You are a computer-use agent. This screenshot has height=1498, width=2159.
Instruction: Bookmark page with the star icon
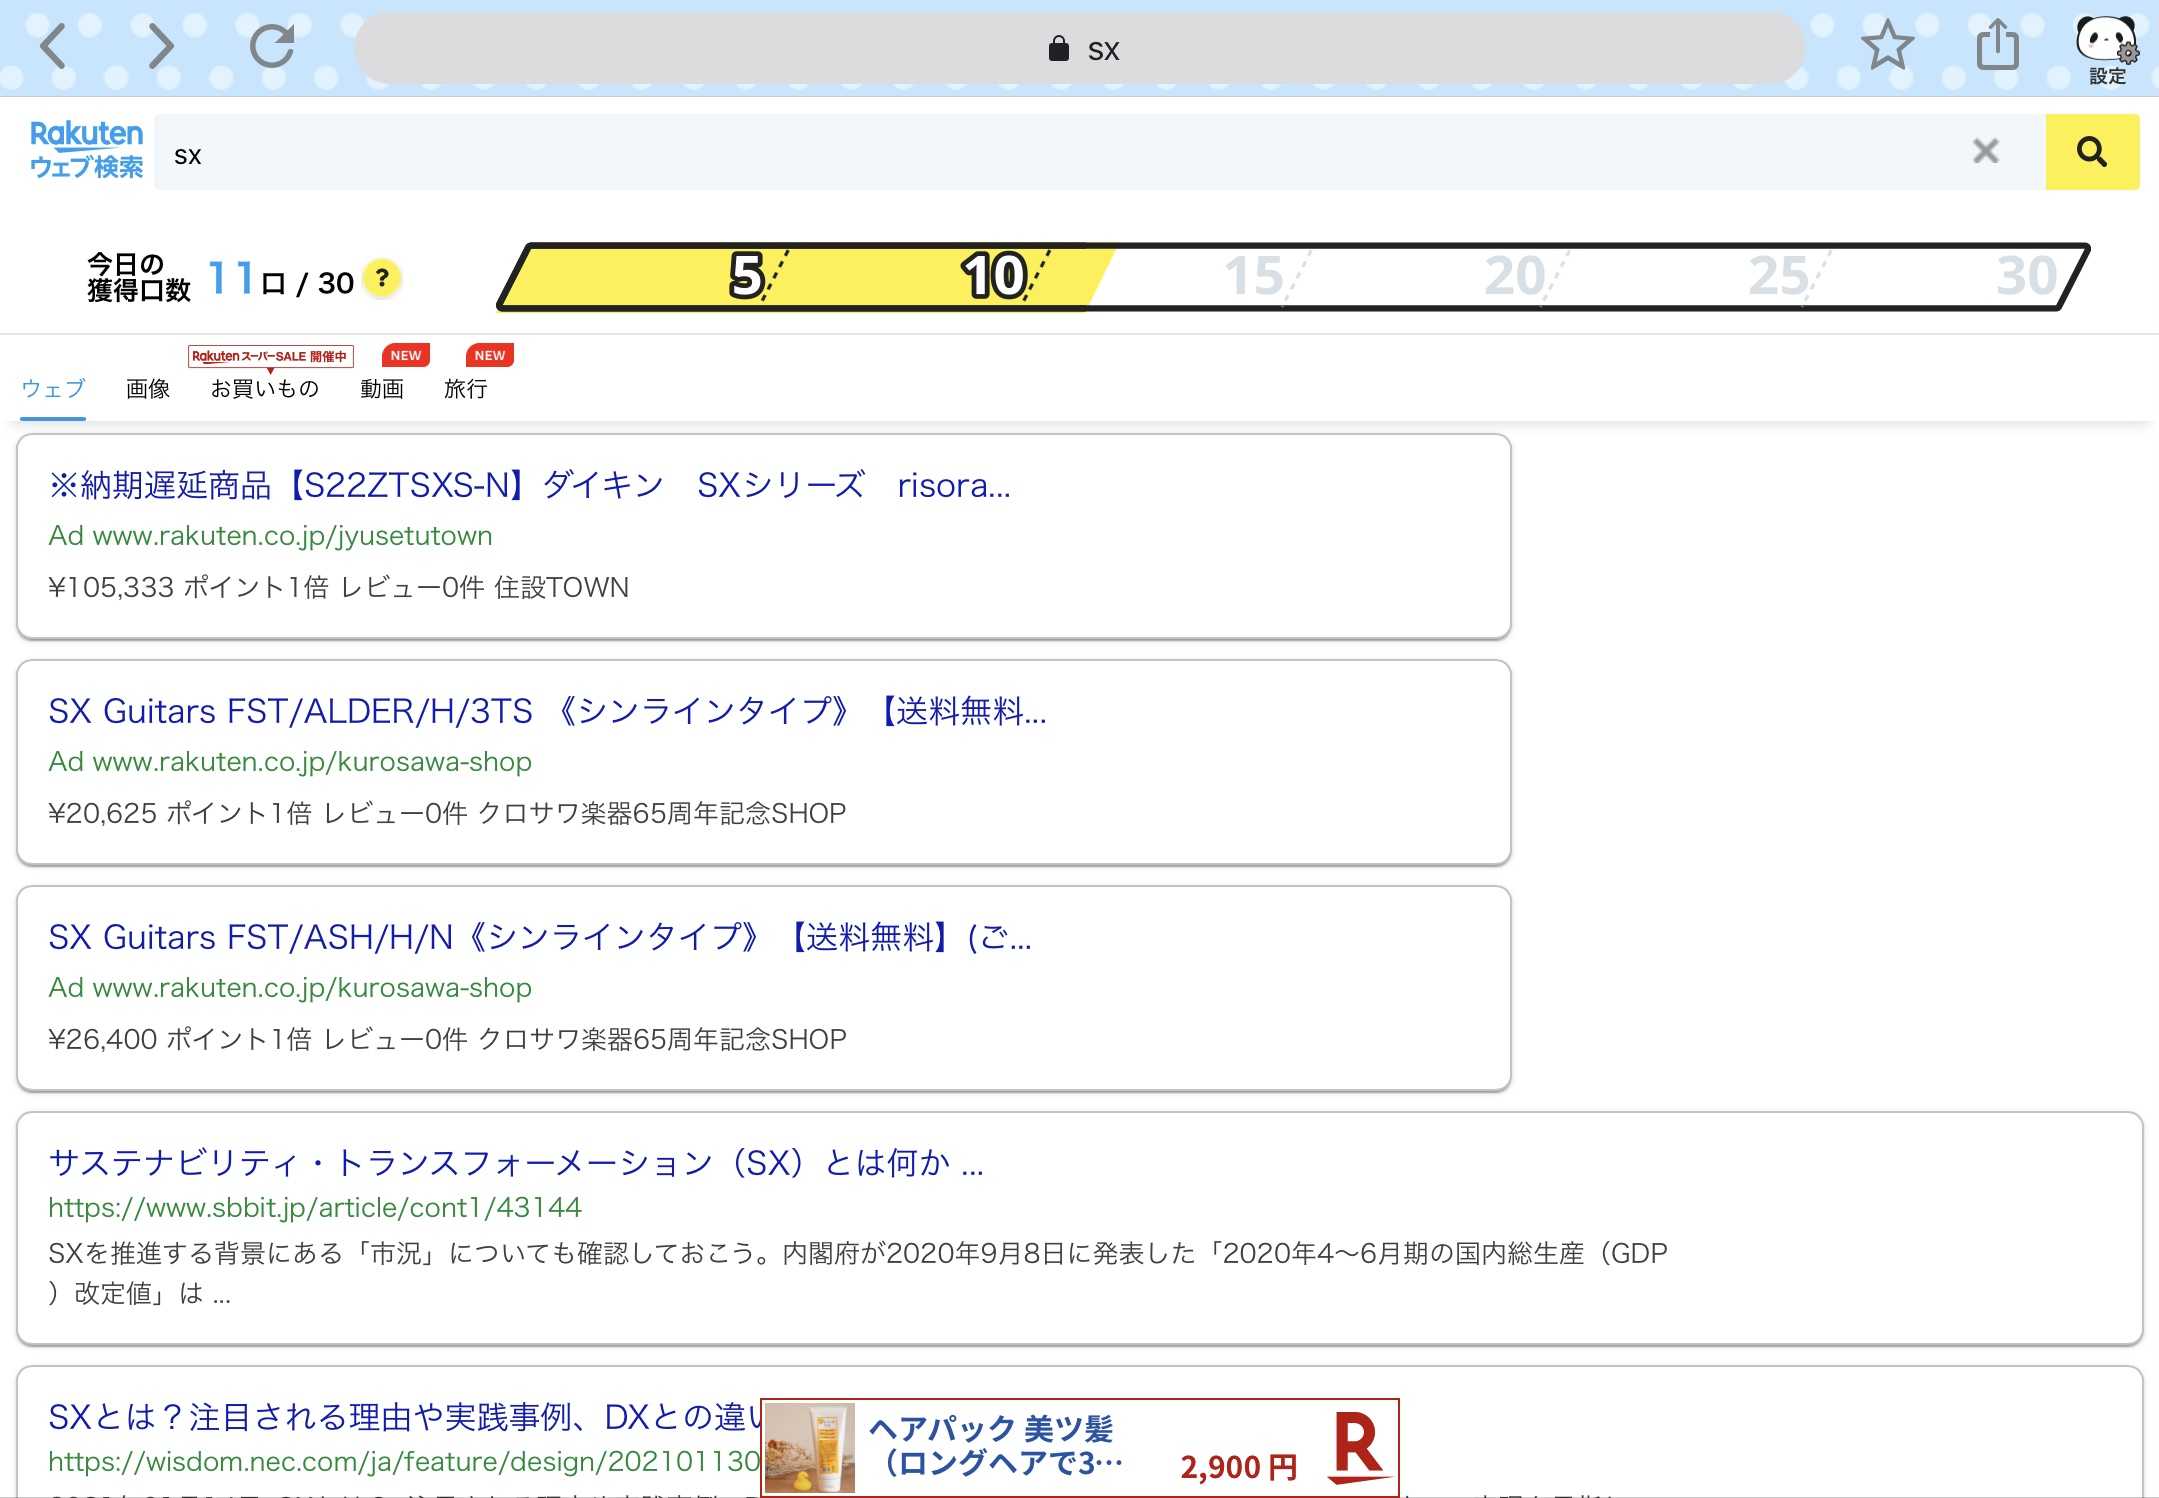pyautogui.click(x=1886, y=46)
